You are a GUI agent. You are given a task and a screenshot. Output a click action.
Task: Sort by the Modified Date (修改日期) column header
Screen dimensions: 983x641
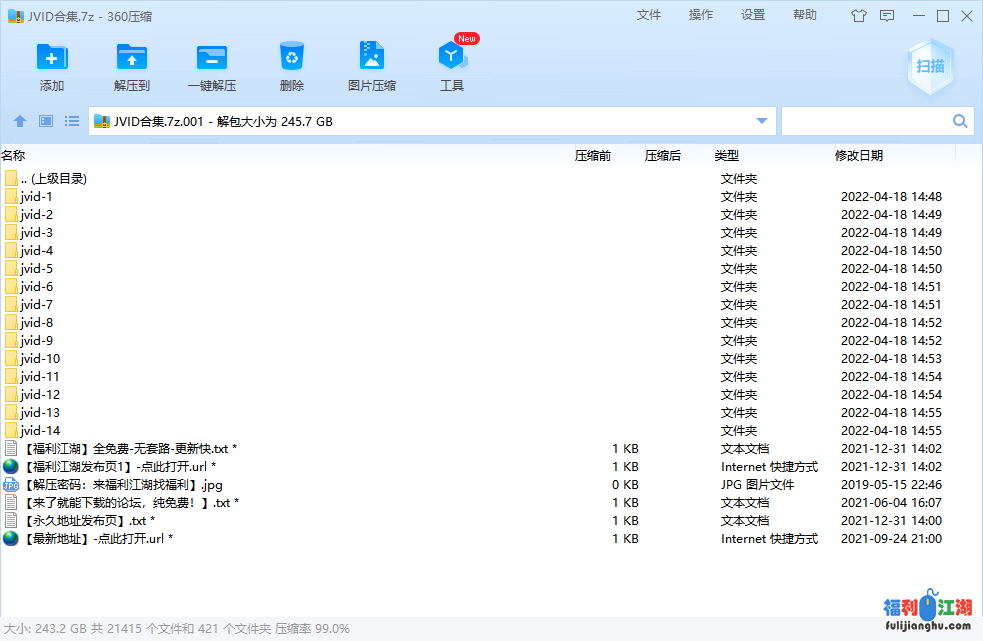click(x=859, y=155)
